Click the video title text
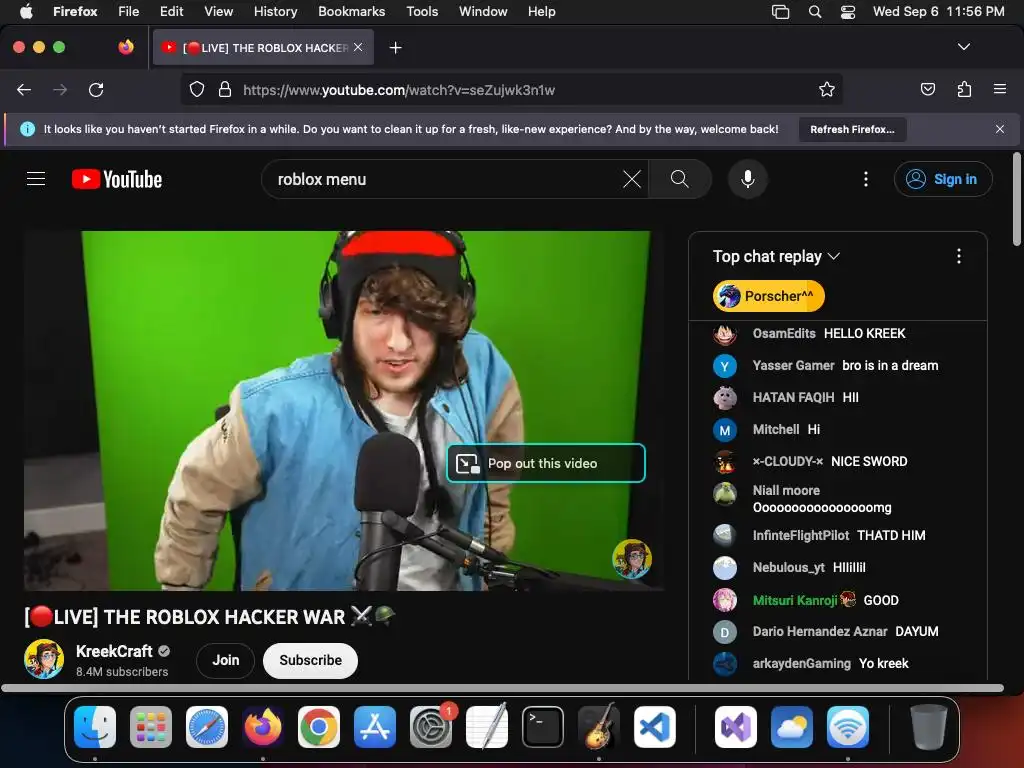1024x768 pixels. click(x=210, y=616)
